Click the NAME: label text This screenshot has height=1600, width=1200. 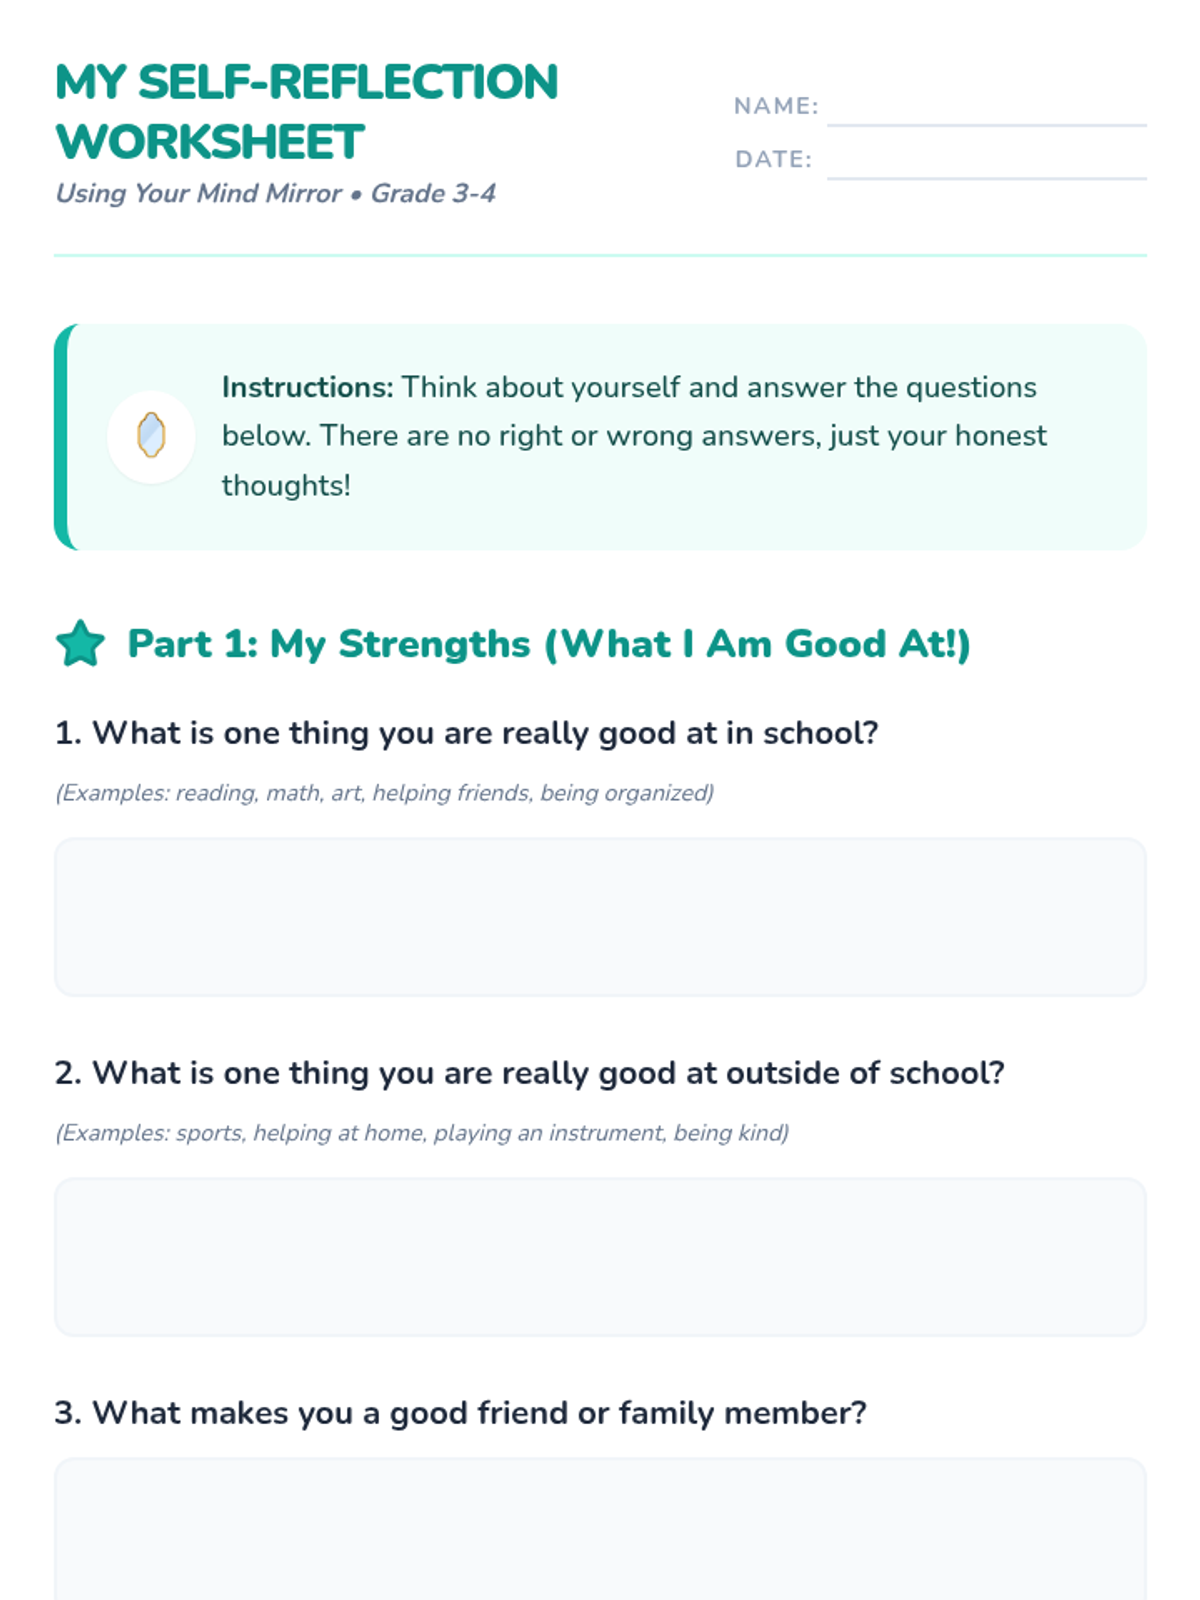[x=776, y=106]
